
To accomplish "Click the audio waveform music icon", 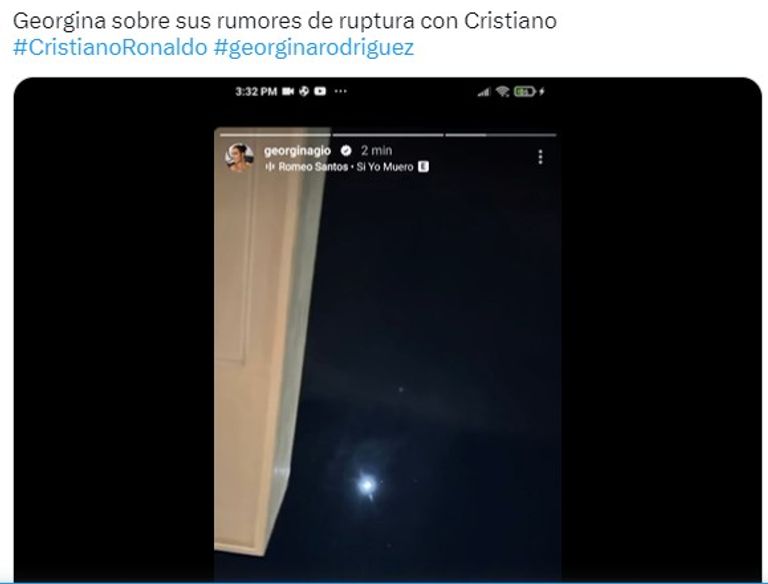I will (269, 167).
